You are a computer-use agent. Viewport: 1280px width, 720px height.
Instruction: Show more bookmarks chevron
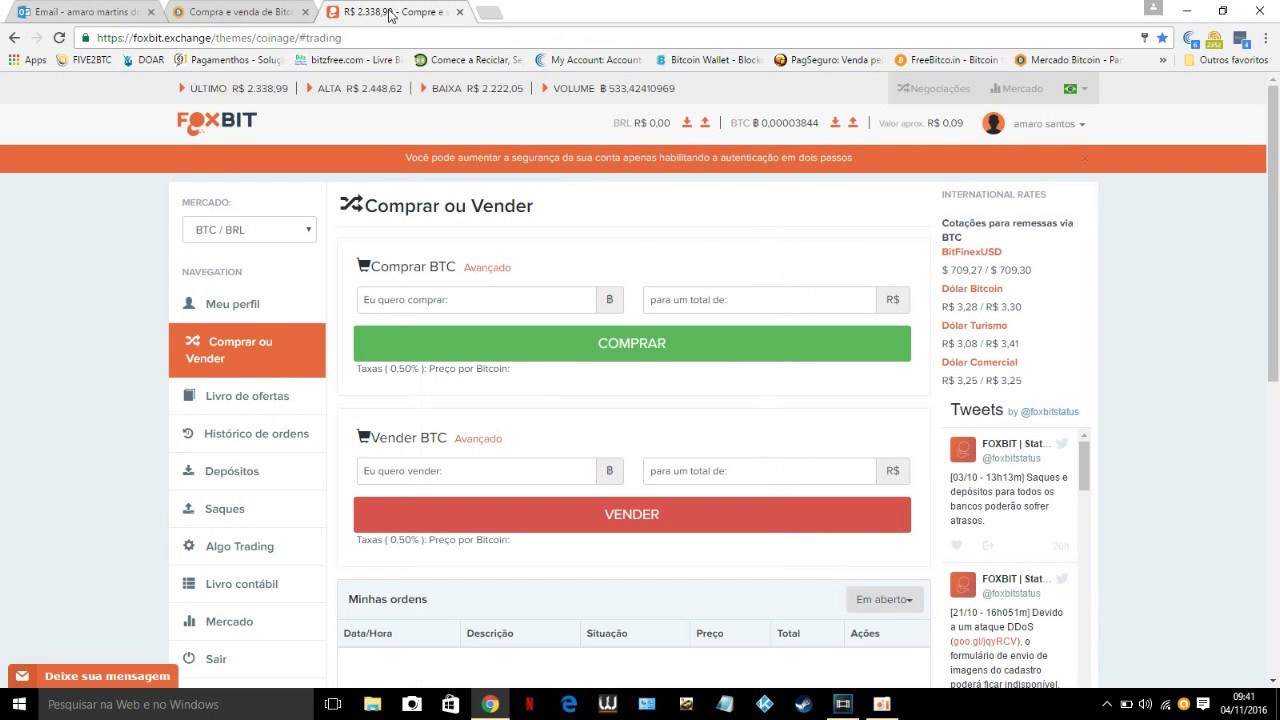tap(1162, 60)
